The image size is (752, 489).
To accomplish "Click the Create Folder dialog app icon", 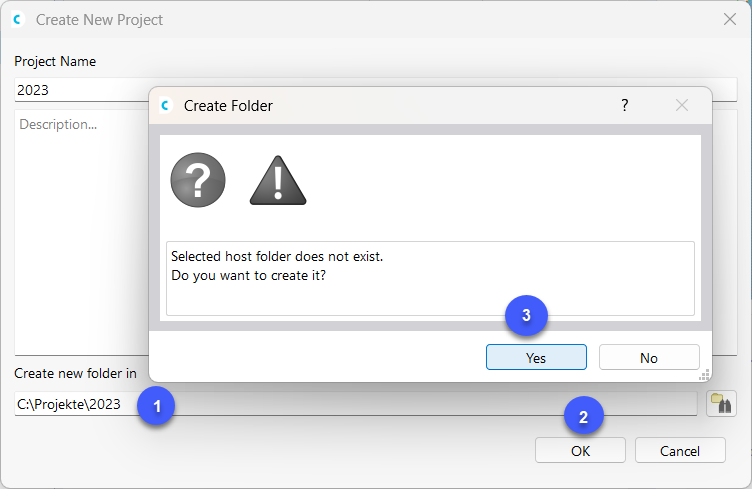I will tap(166, 105).
